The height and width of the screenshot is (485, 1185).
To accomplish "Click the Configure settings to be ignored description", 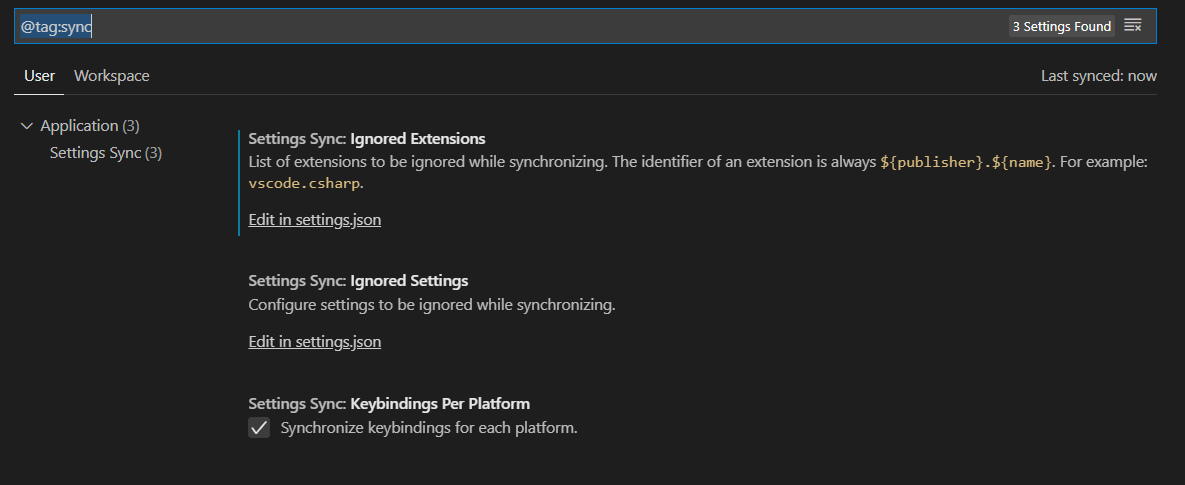I will (432, 305).
